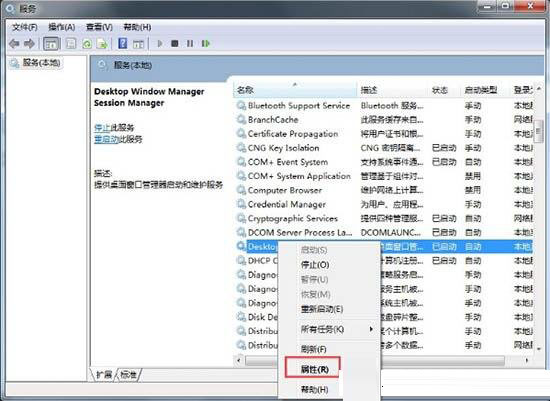This screenshot has height=401, width=550.
Task: Click the horizontal scrollbar left arrow
Action: coord(239,360)
